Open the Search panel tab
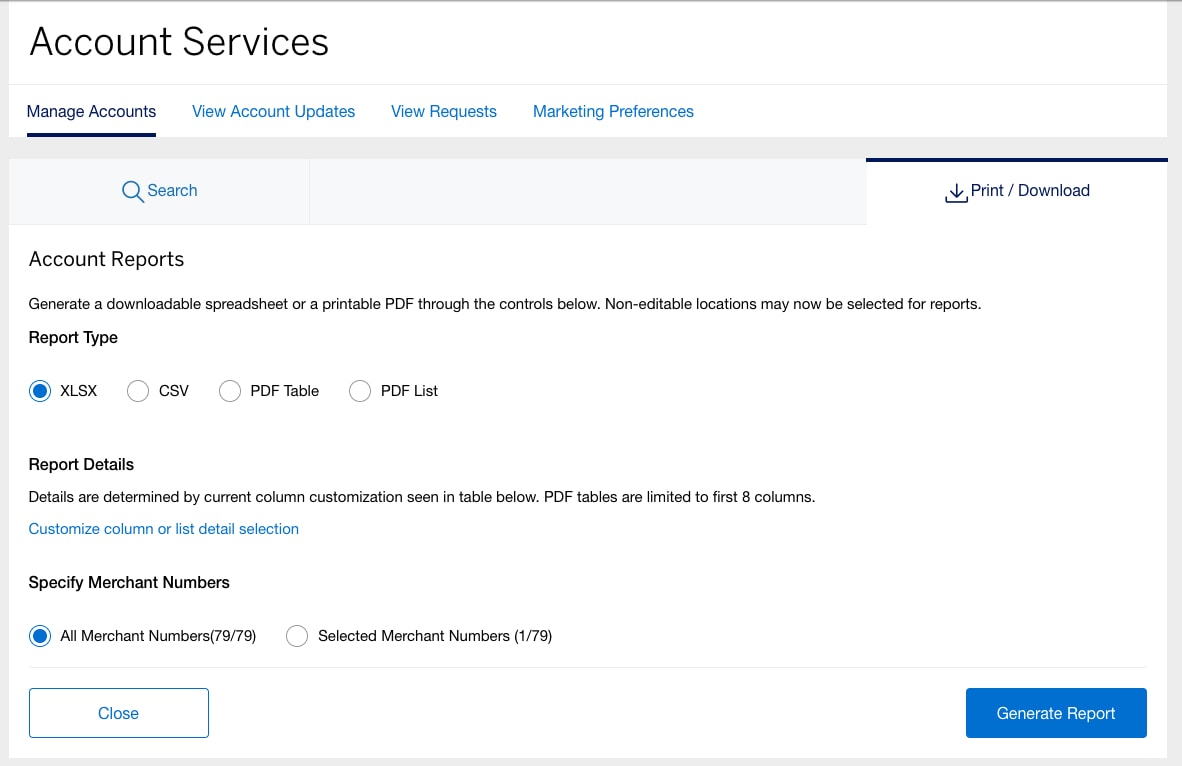Screen dimensions: 1182x766 coord(159,192)
